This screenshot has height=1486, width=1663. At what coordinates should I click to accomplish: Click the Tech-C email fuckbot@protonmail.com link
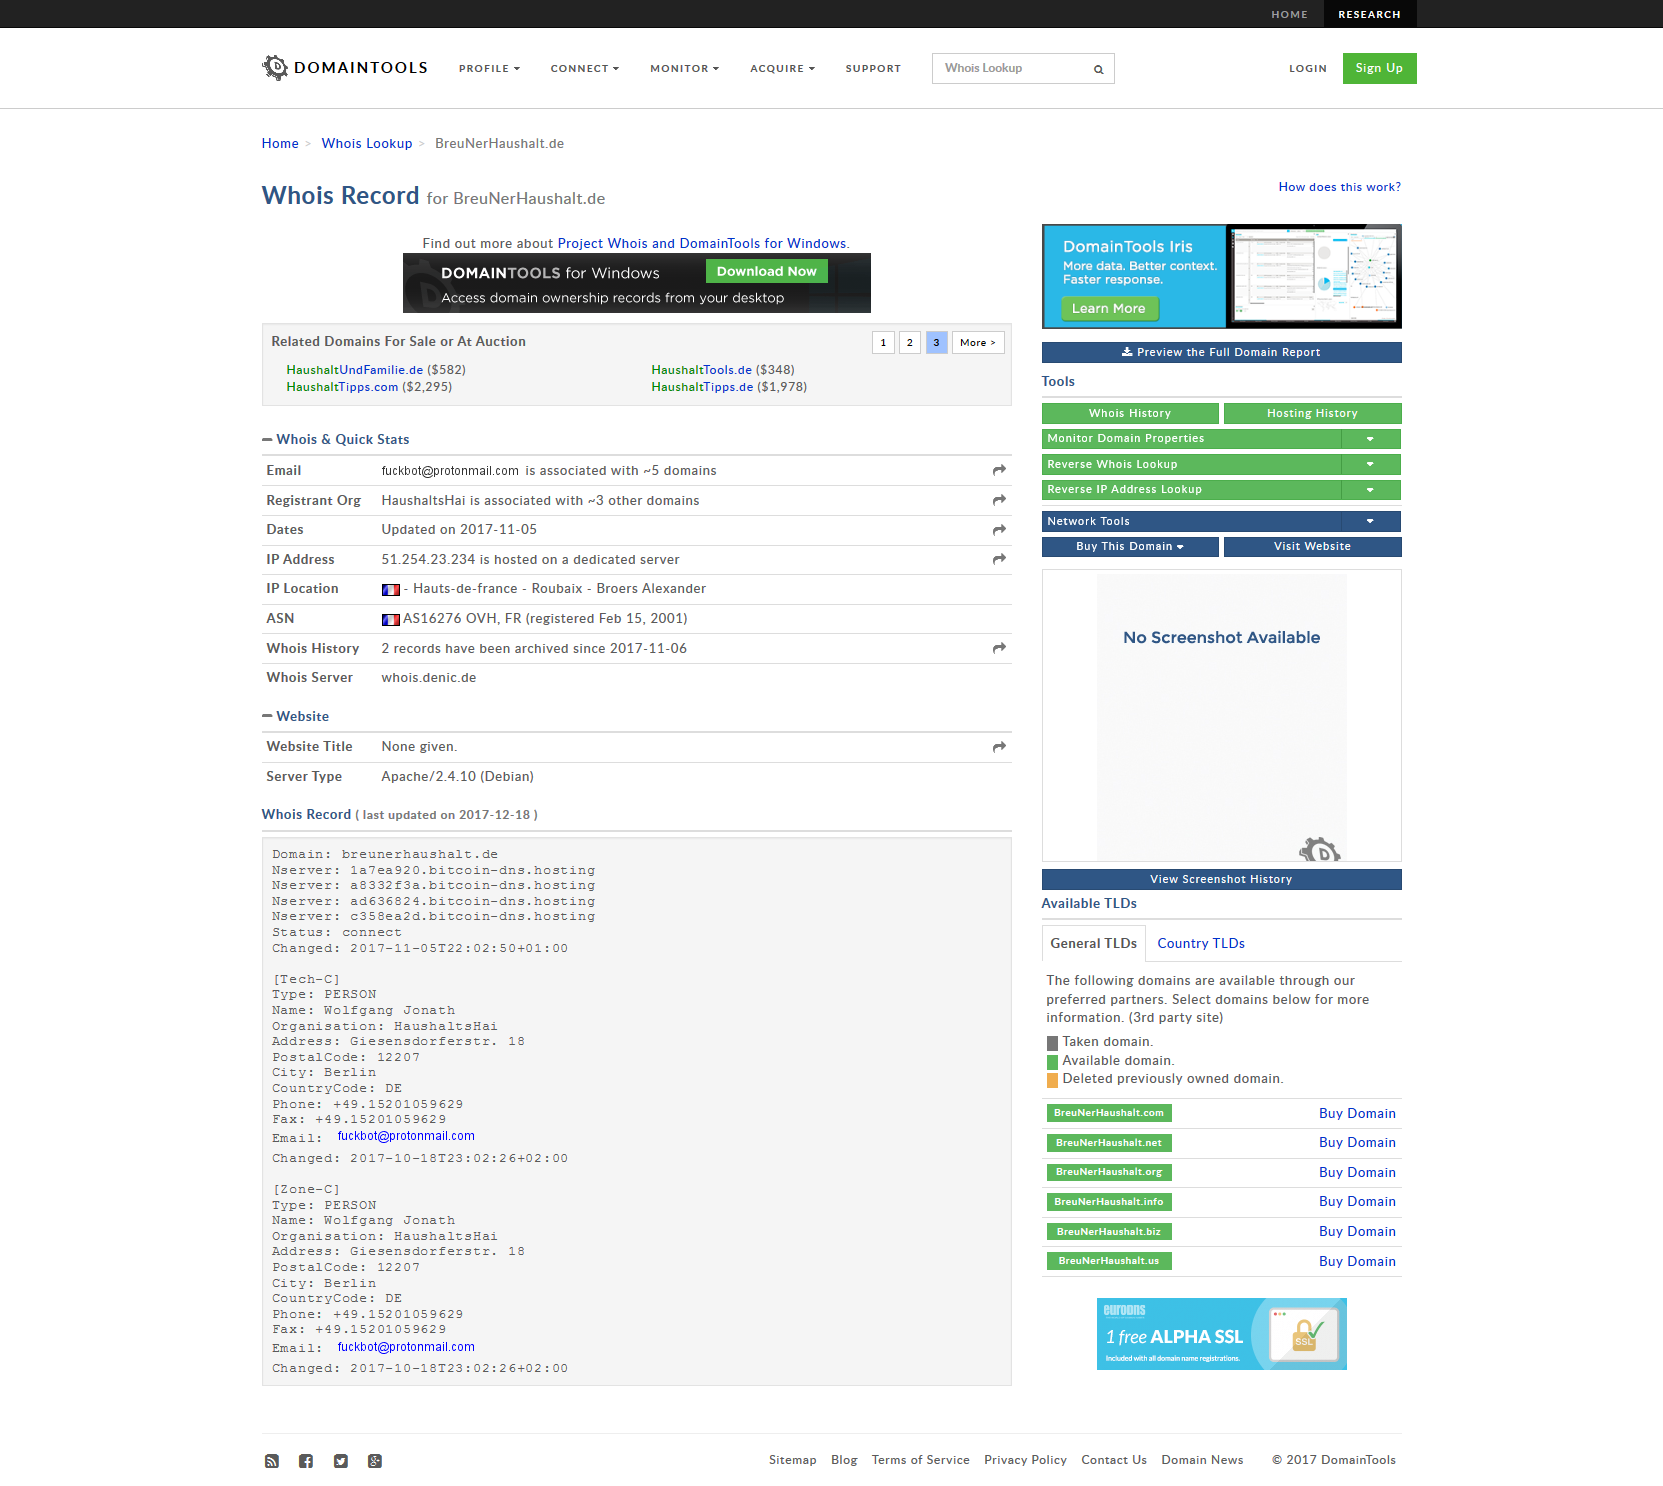pos(406,1136)
